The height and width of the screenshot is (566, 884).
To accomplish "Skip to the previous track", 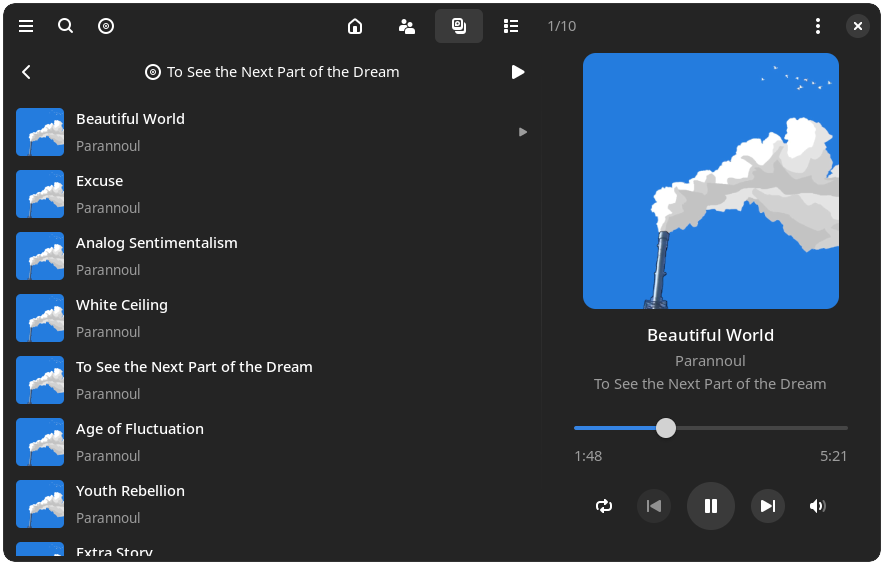I will point(654,506).
